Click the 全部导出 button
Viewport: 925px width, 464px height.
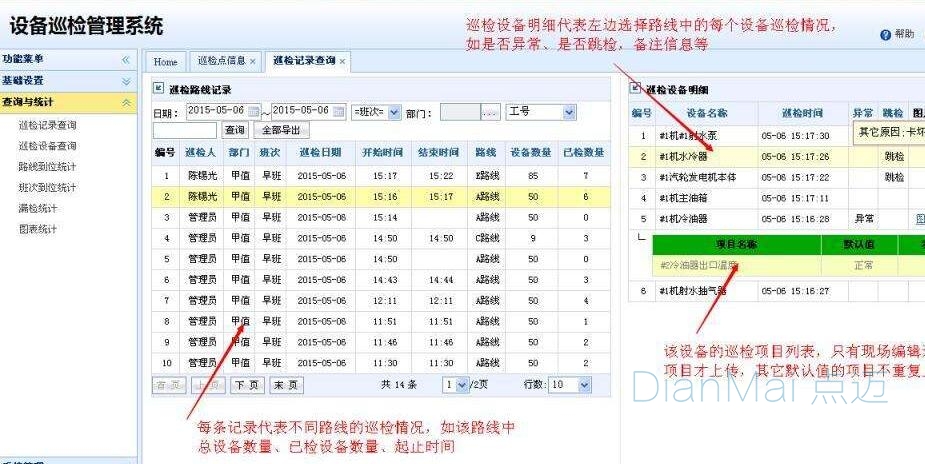pos(281,130)
